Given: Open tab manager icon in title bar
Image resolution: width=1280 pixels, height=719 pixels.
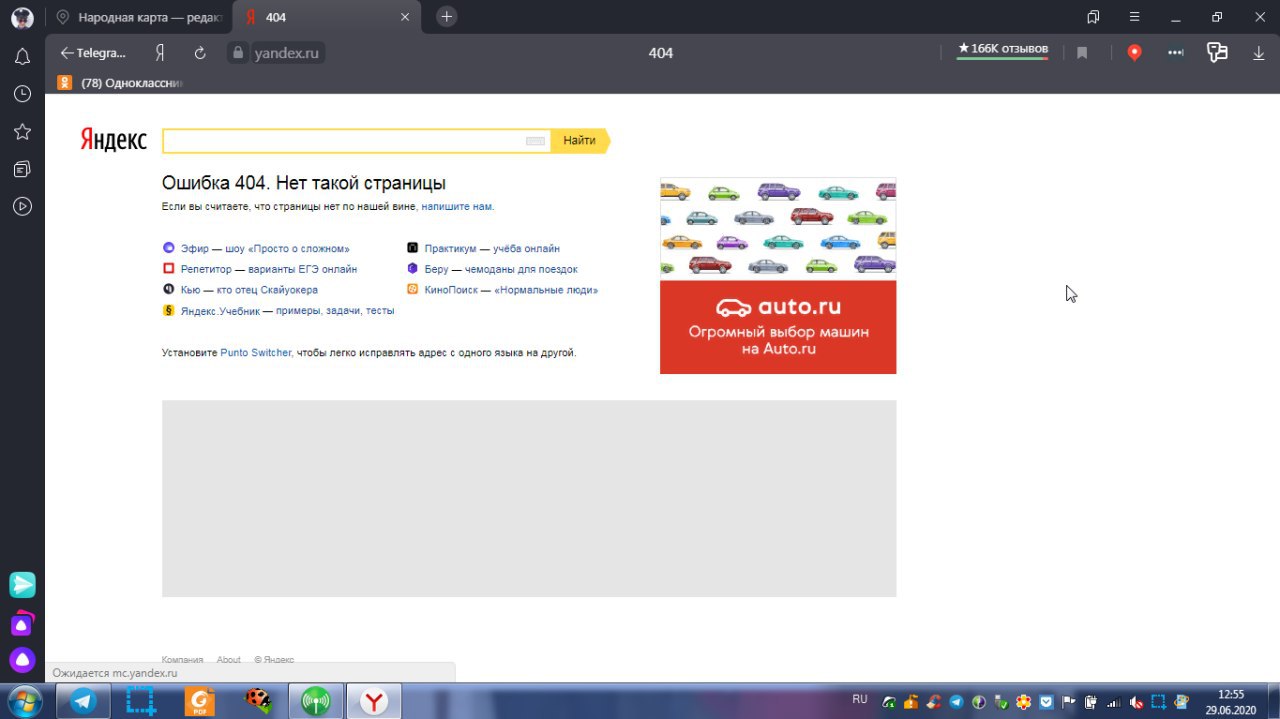Looking at the screenshot, I should [1093, 17].
